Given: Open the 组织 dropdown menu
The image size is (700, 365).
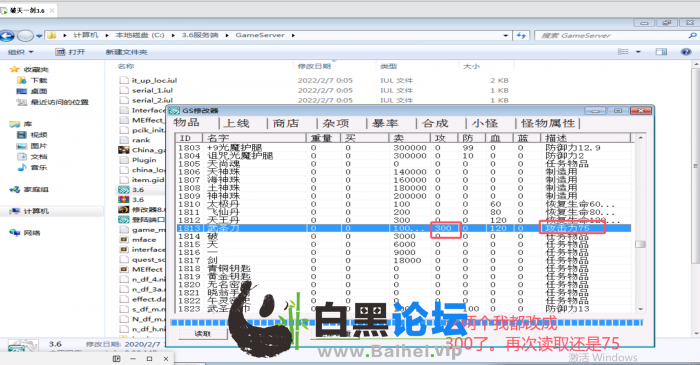Looking at the screenshot, I should pyautogui.click(x=21, y=52).
